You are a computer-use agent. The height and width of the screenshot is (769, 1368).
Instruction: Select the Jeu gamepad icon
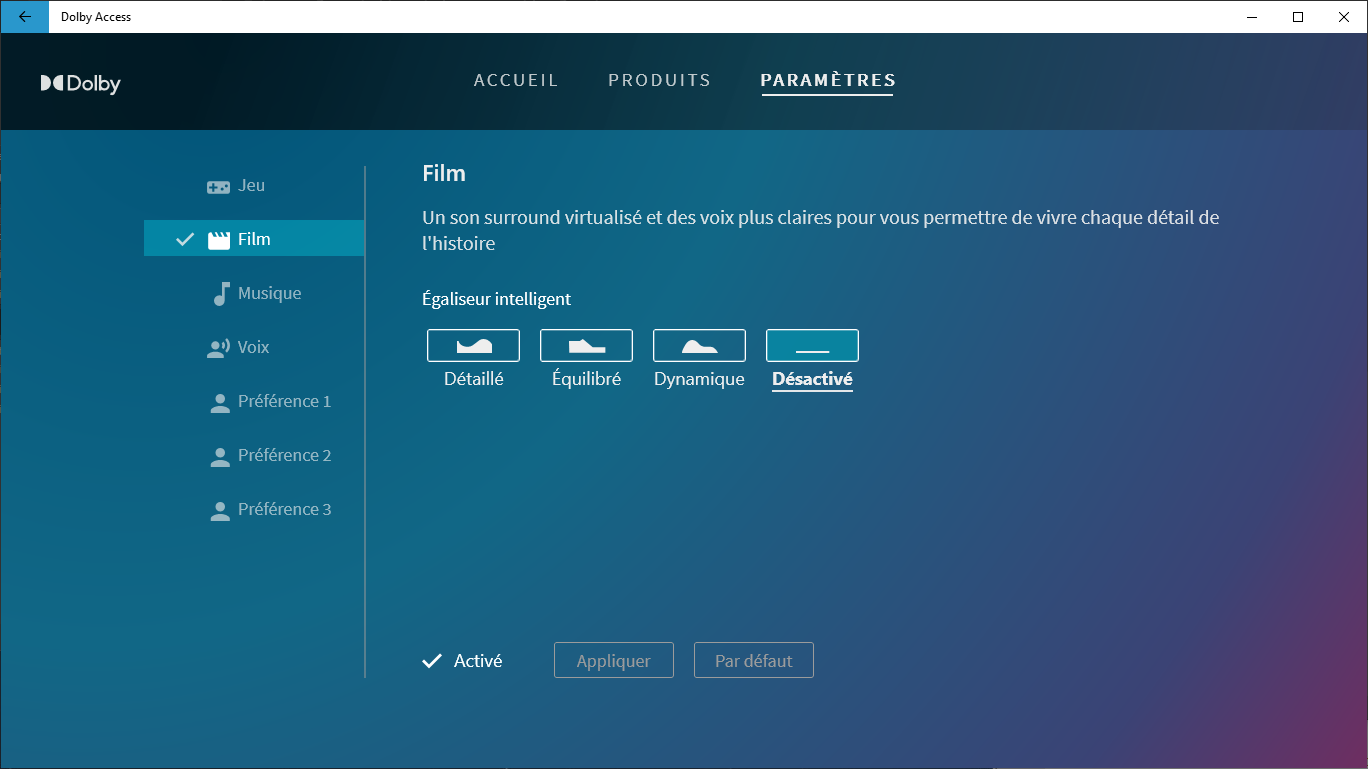click(218, 187)
